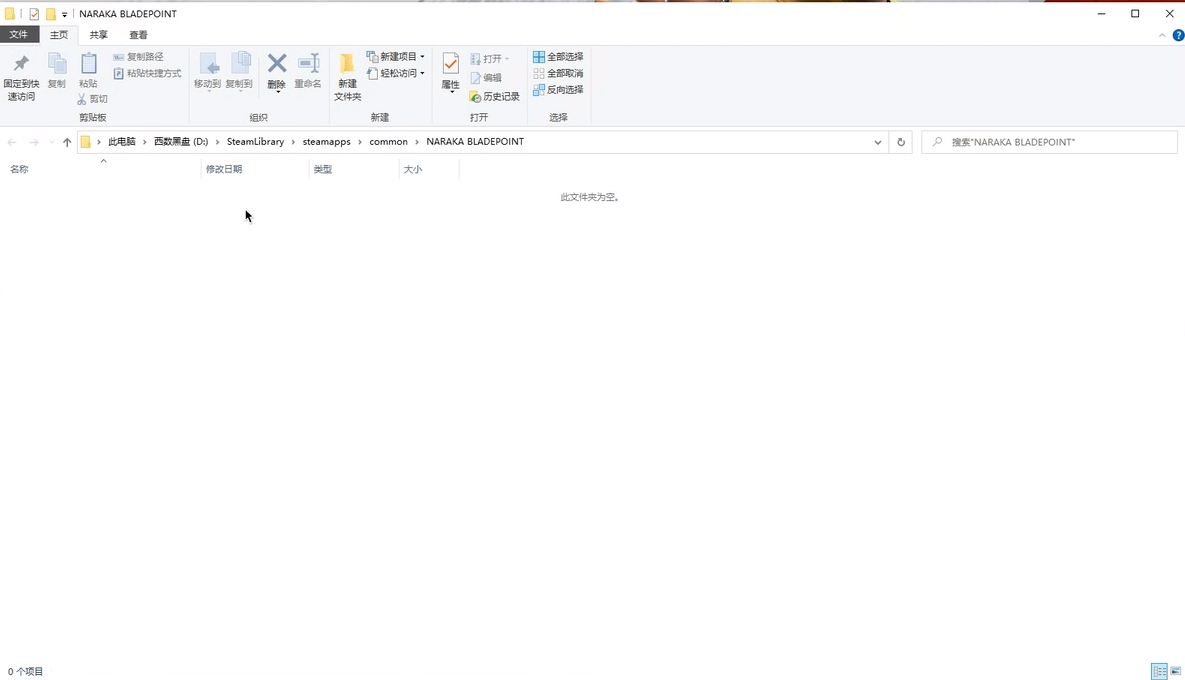Expand the chevron after SteamLibrary in path
Image resolution: width=1185 pixels, height=680 pixels.
[x=293, y=142]
